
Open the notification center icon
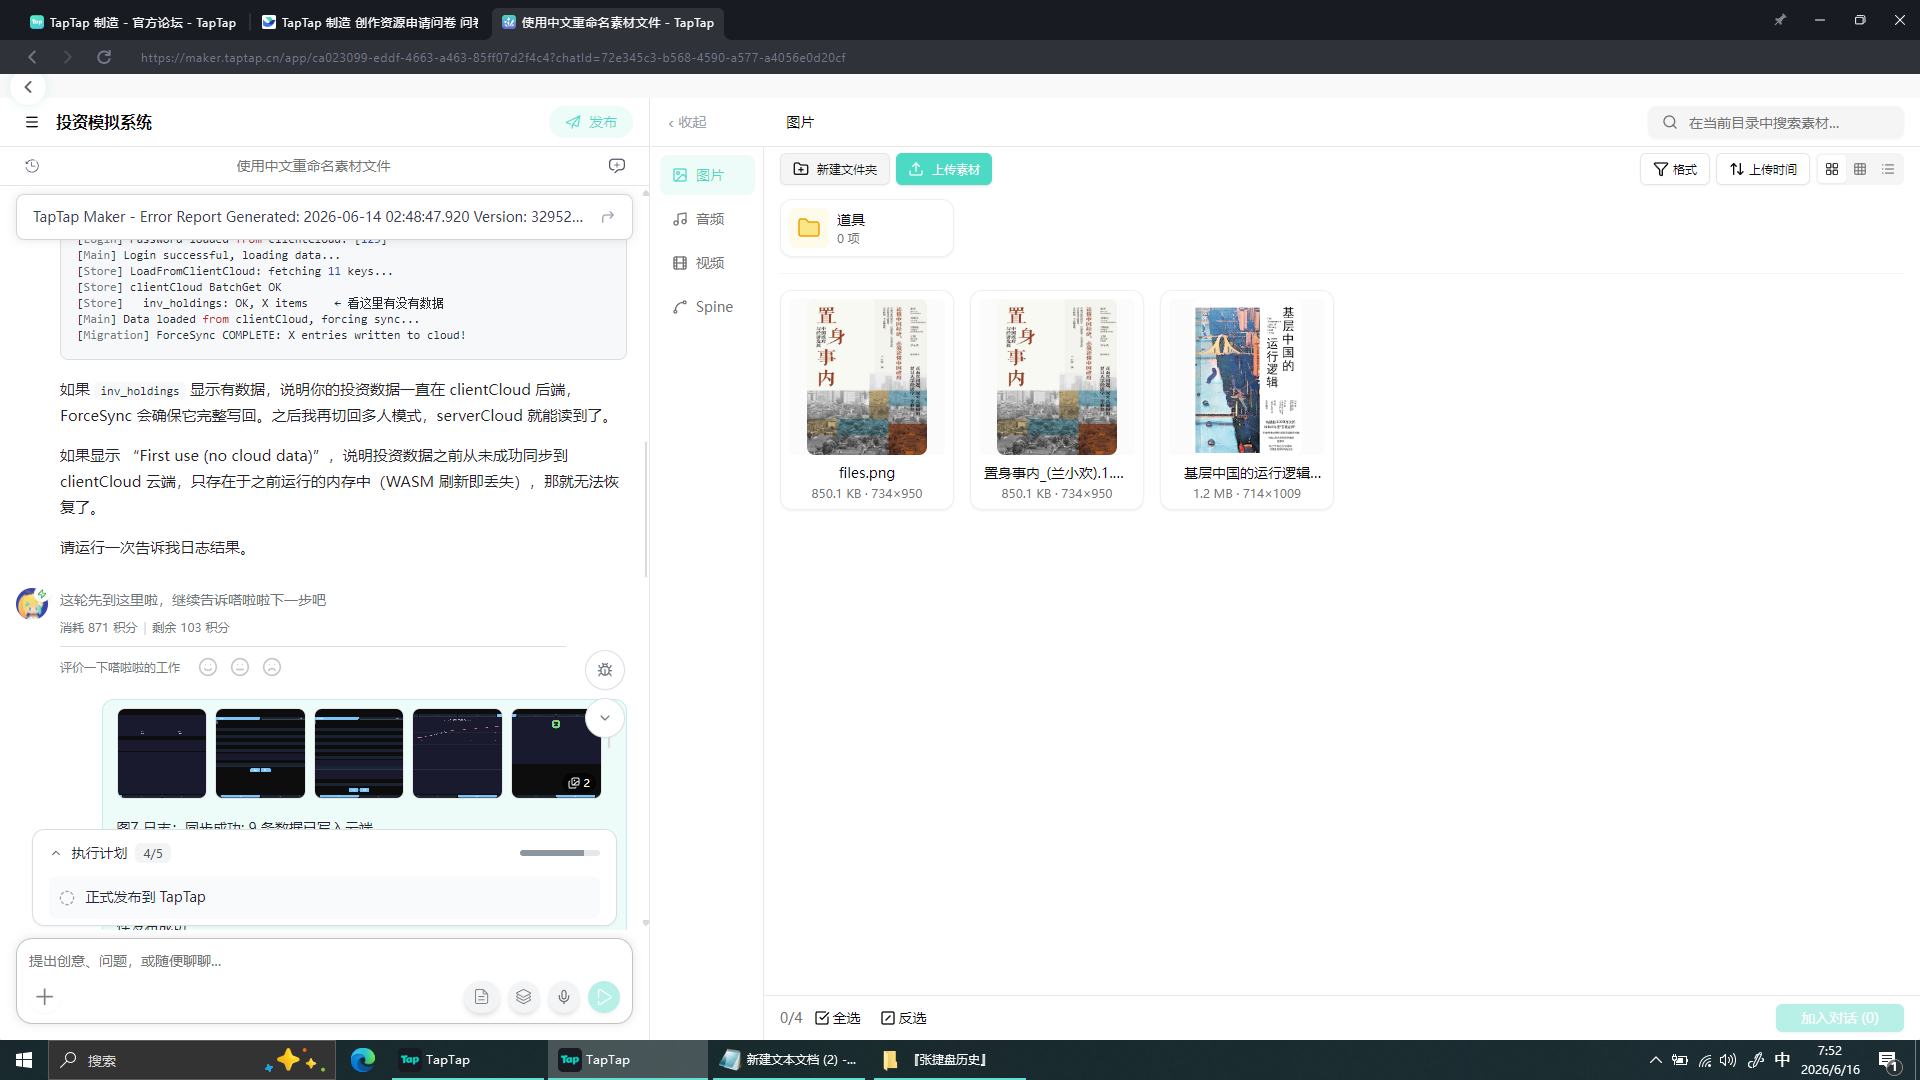tap(1889, 1060)
